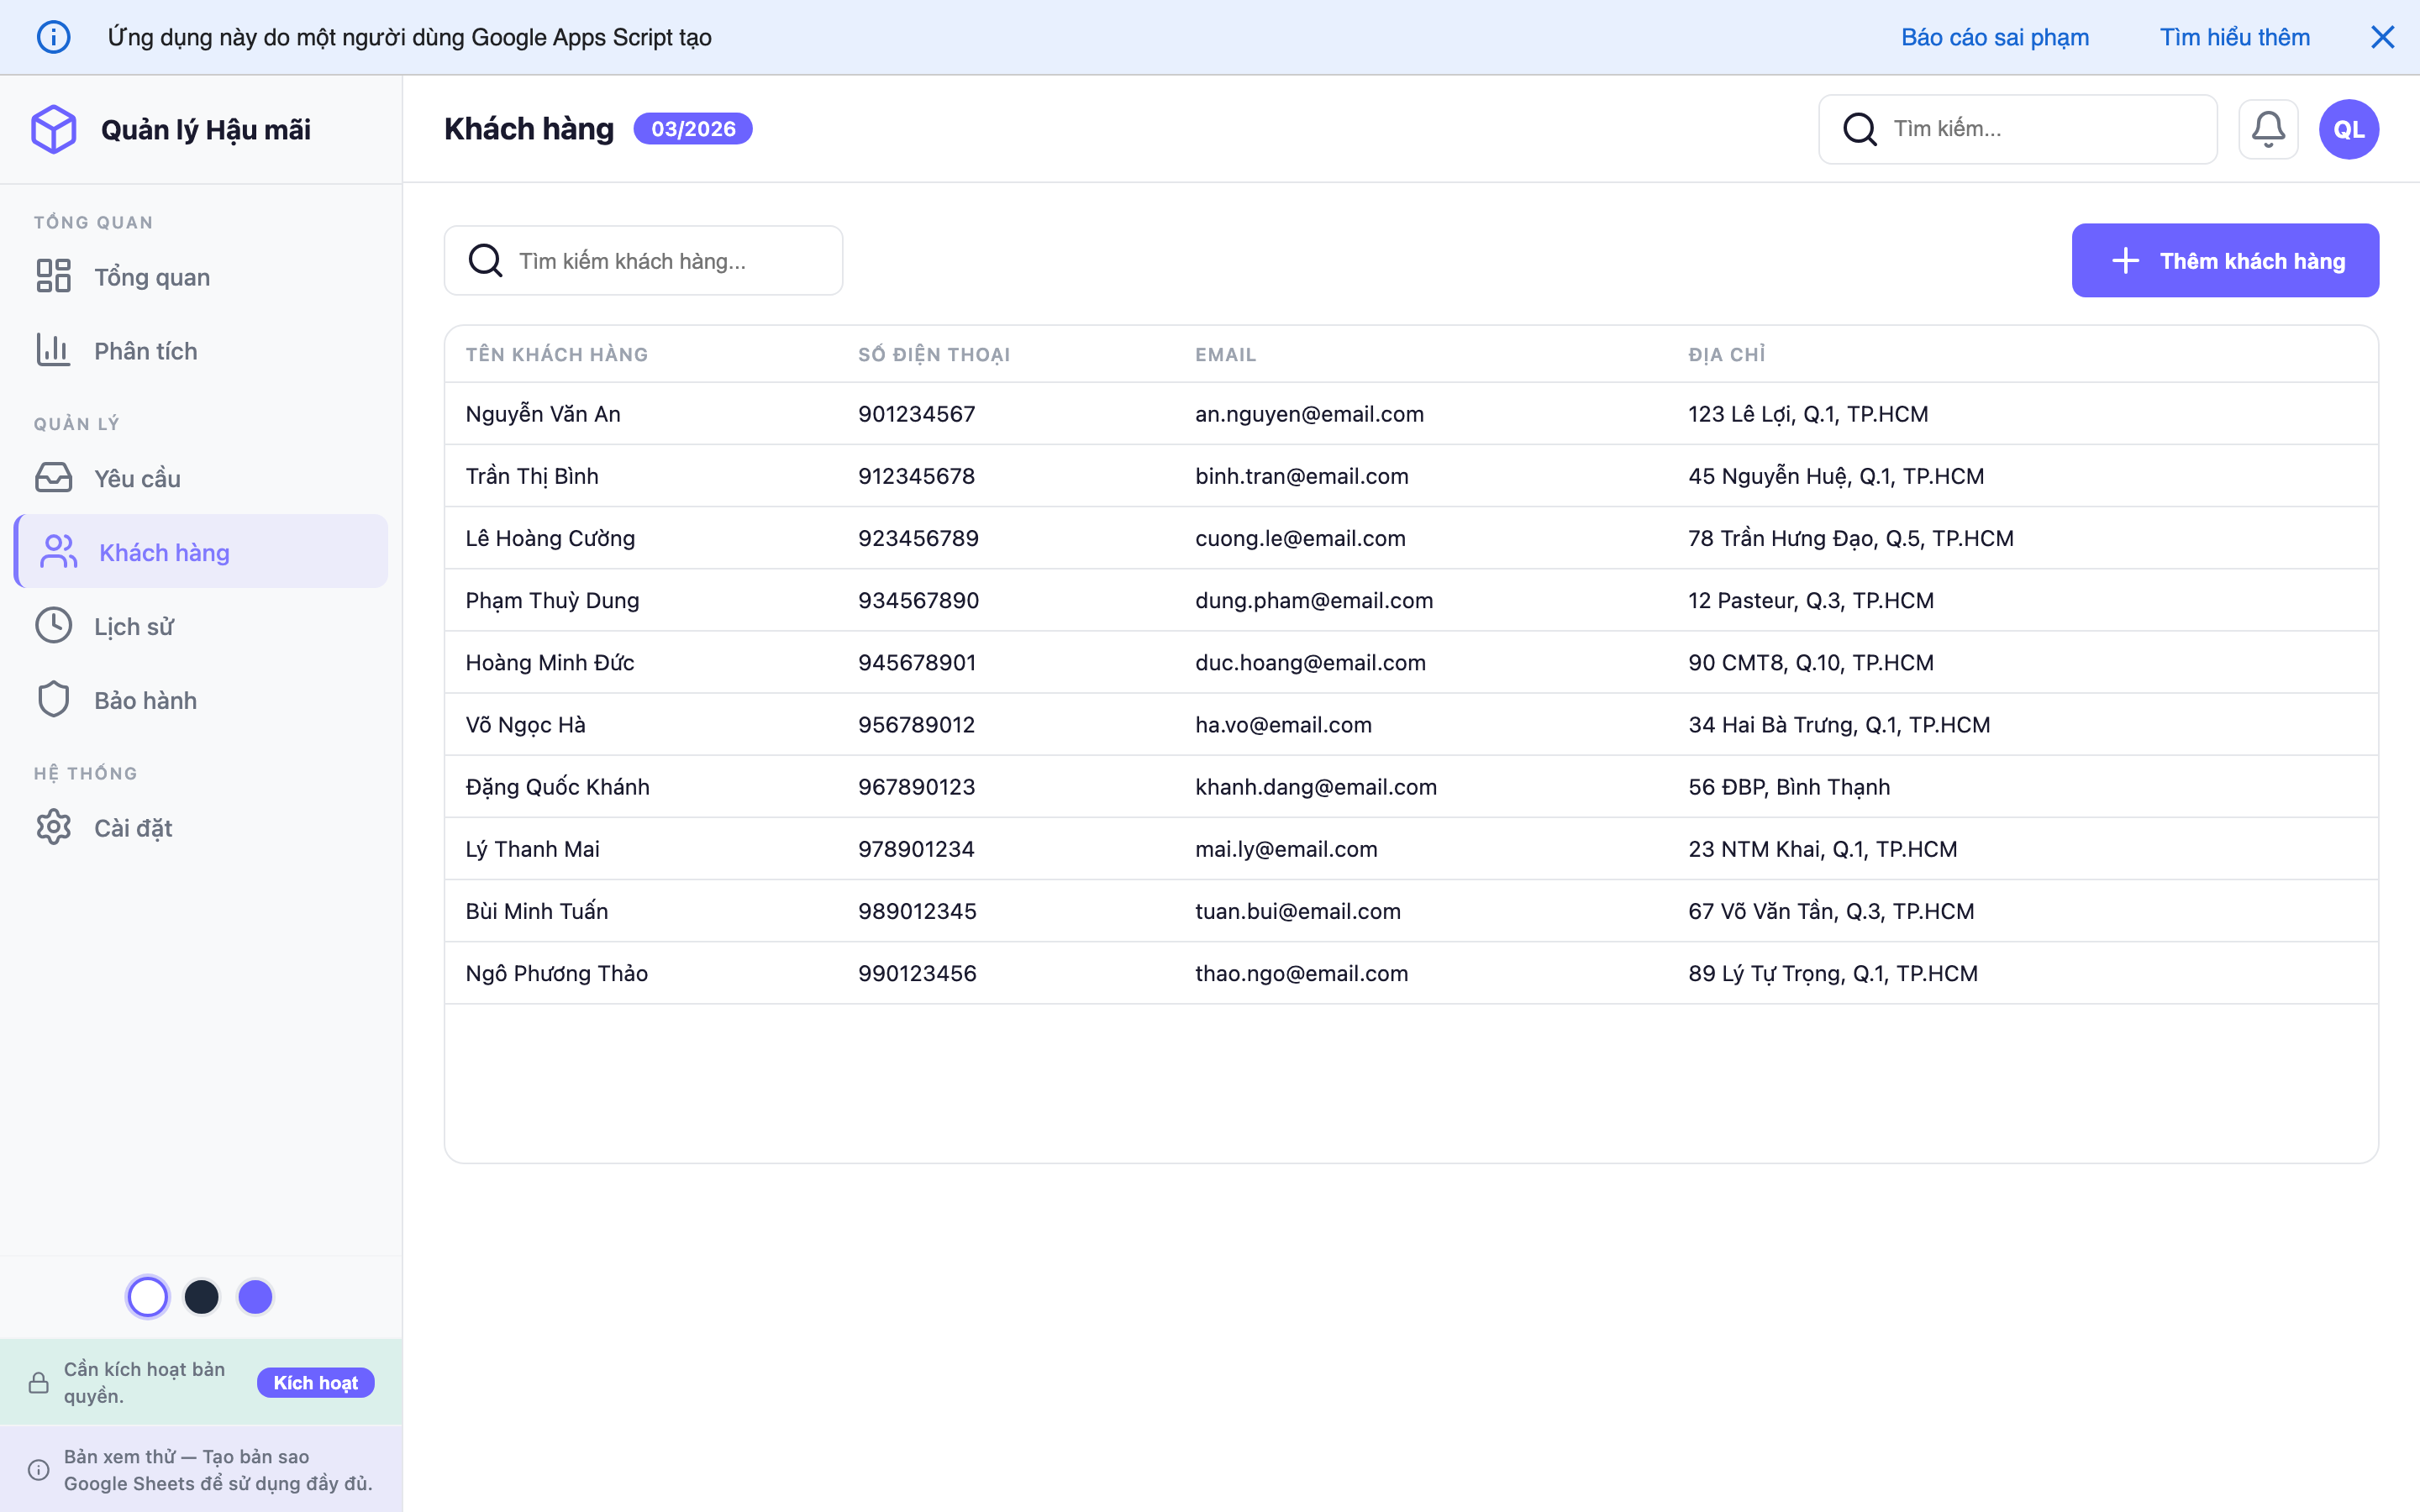This screenshot has width=2420, height=1512.
Task: Open the Yêu cầu page
Action: [138, 478]
